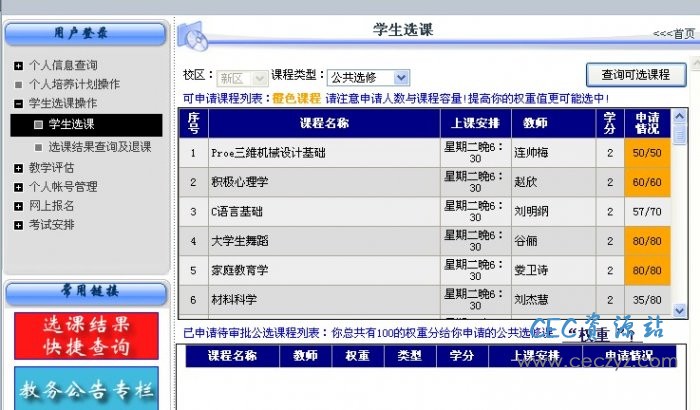Click the 57/70 application status cell
The height and width of the screenshot is (410, 700).
pos(647,212)
